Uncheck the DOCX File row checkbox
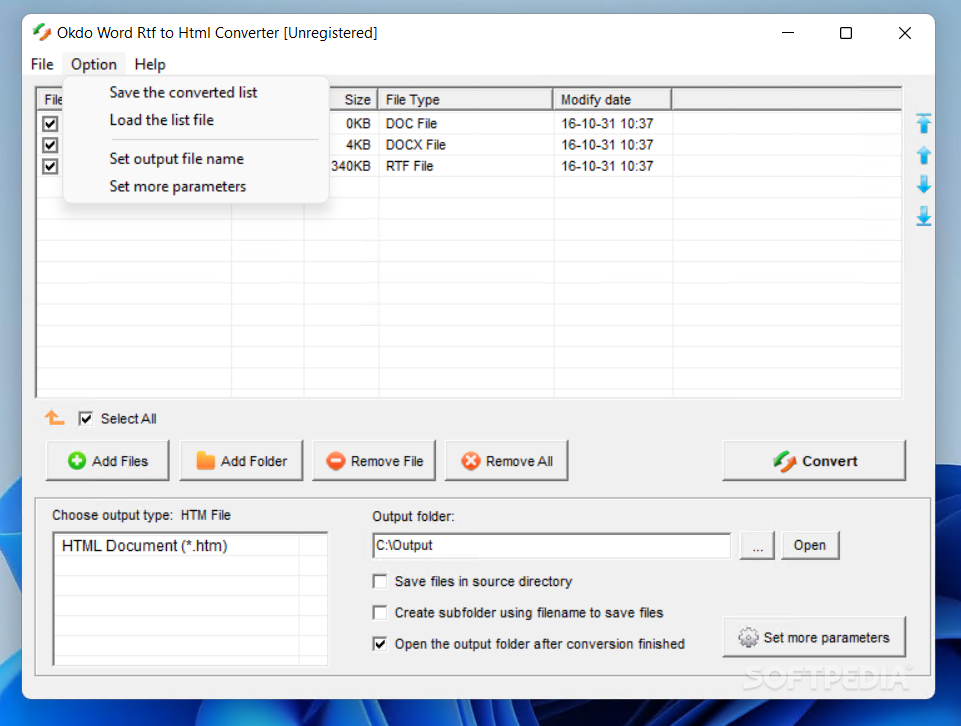Viewport: 961px width, 726px height. pos(50,145)
